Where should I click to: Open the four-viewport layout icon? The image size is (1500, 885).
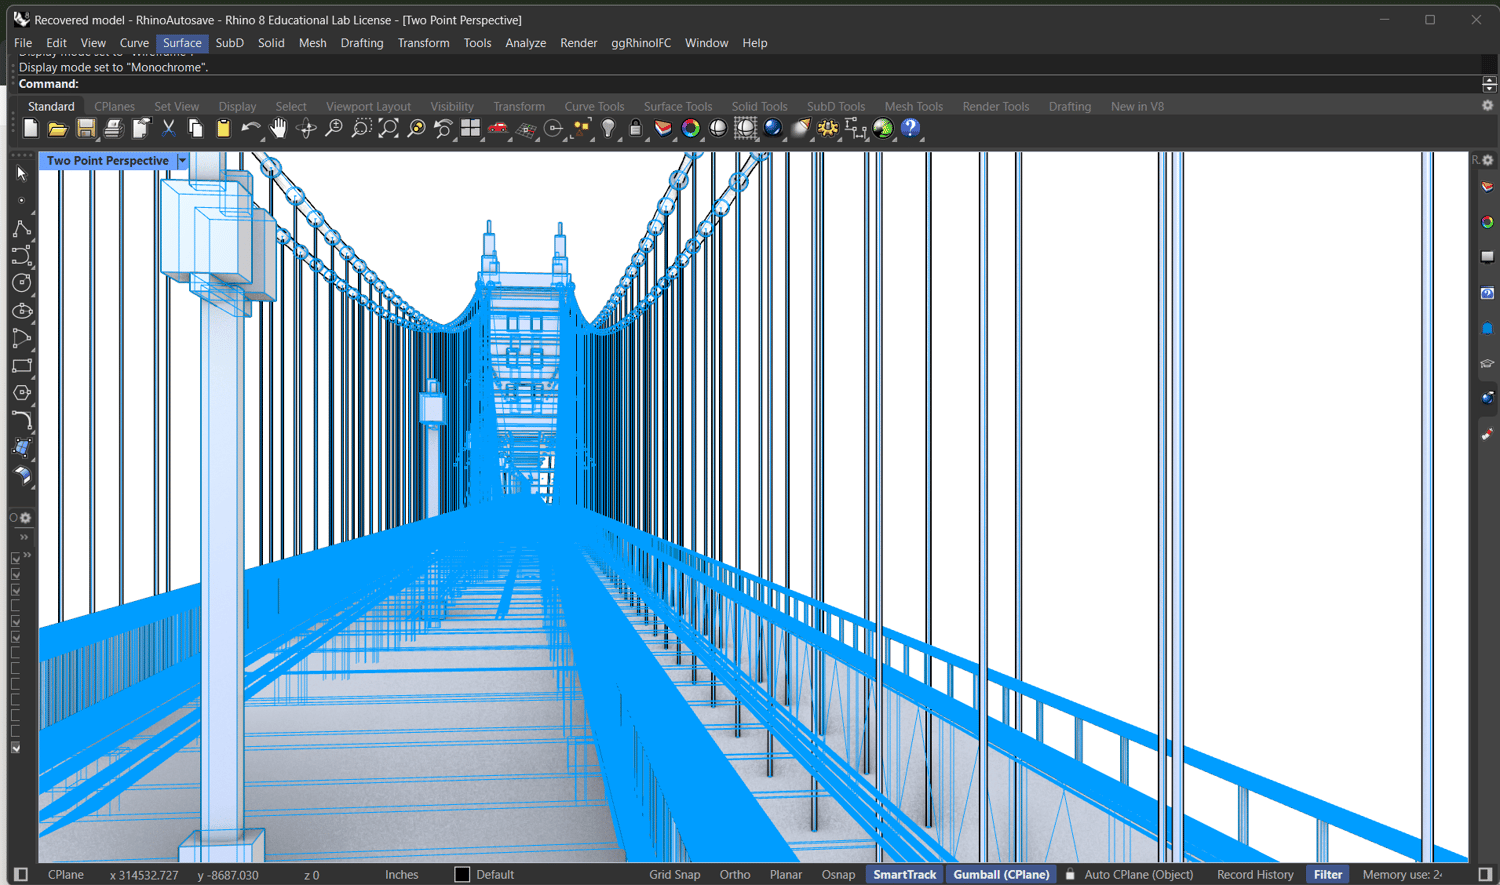(470, 128)
